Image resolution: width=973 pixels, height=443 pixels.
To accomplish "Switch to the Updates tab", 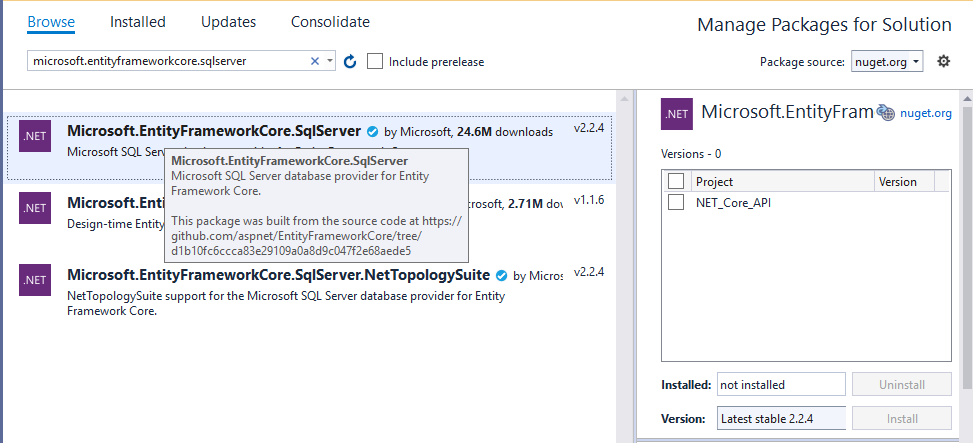I will tap(228, 22).
